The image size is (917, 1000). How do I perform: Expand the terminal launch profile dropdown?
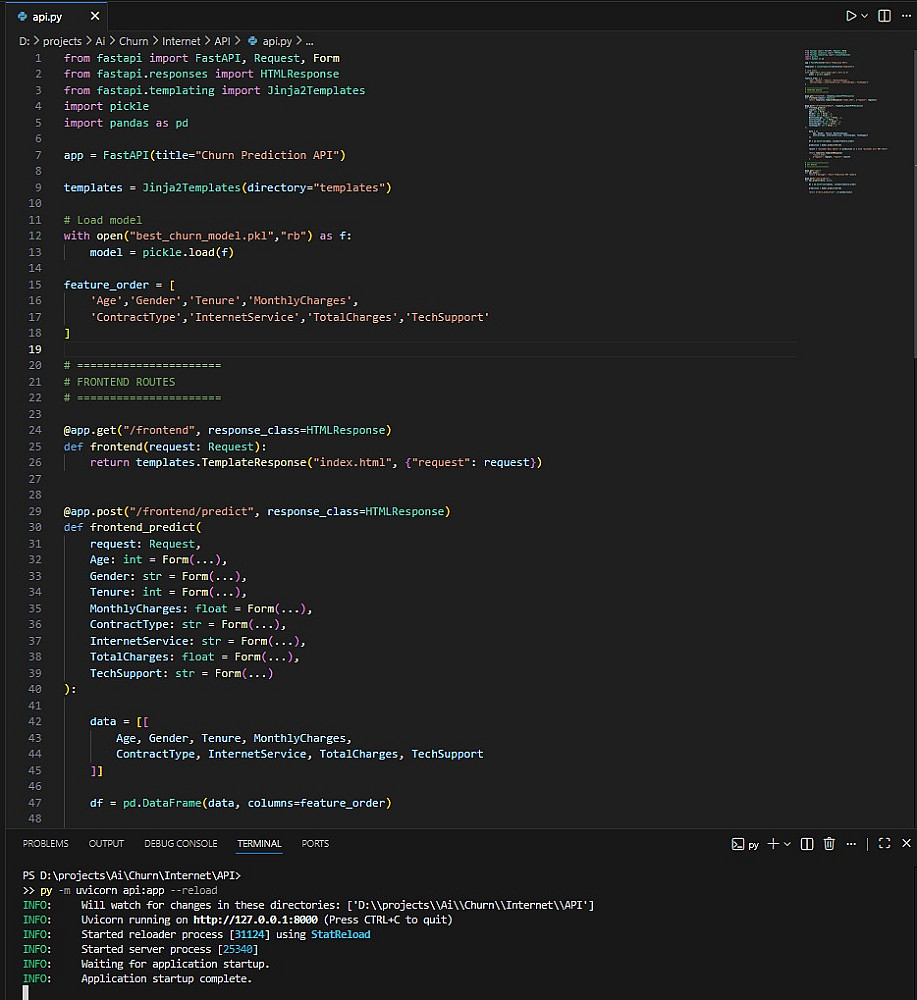(787, 844)
